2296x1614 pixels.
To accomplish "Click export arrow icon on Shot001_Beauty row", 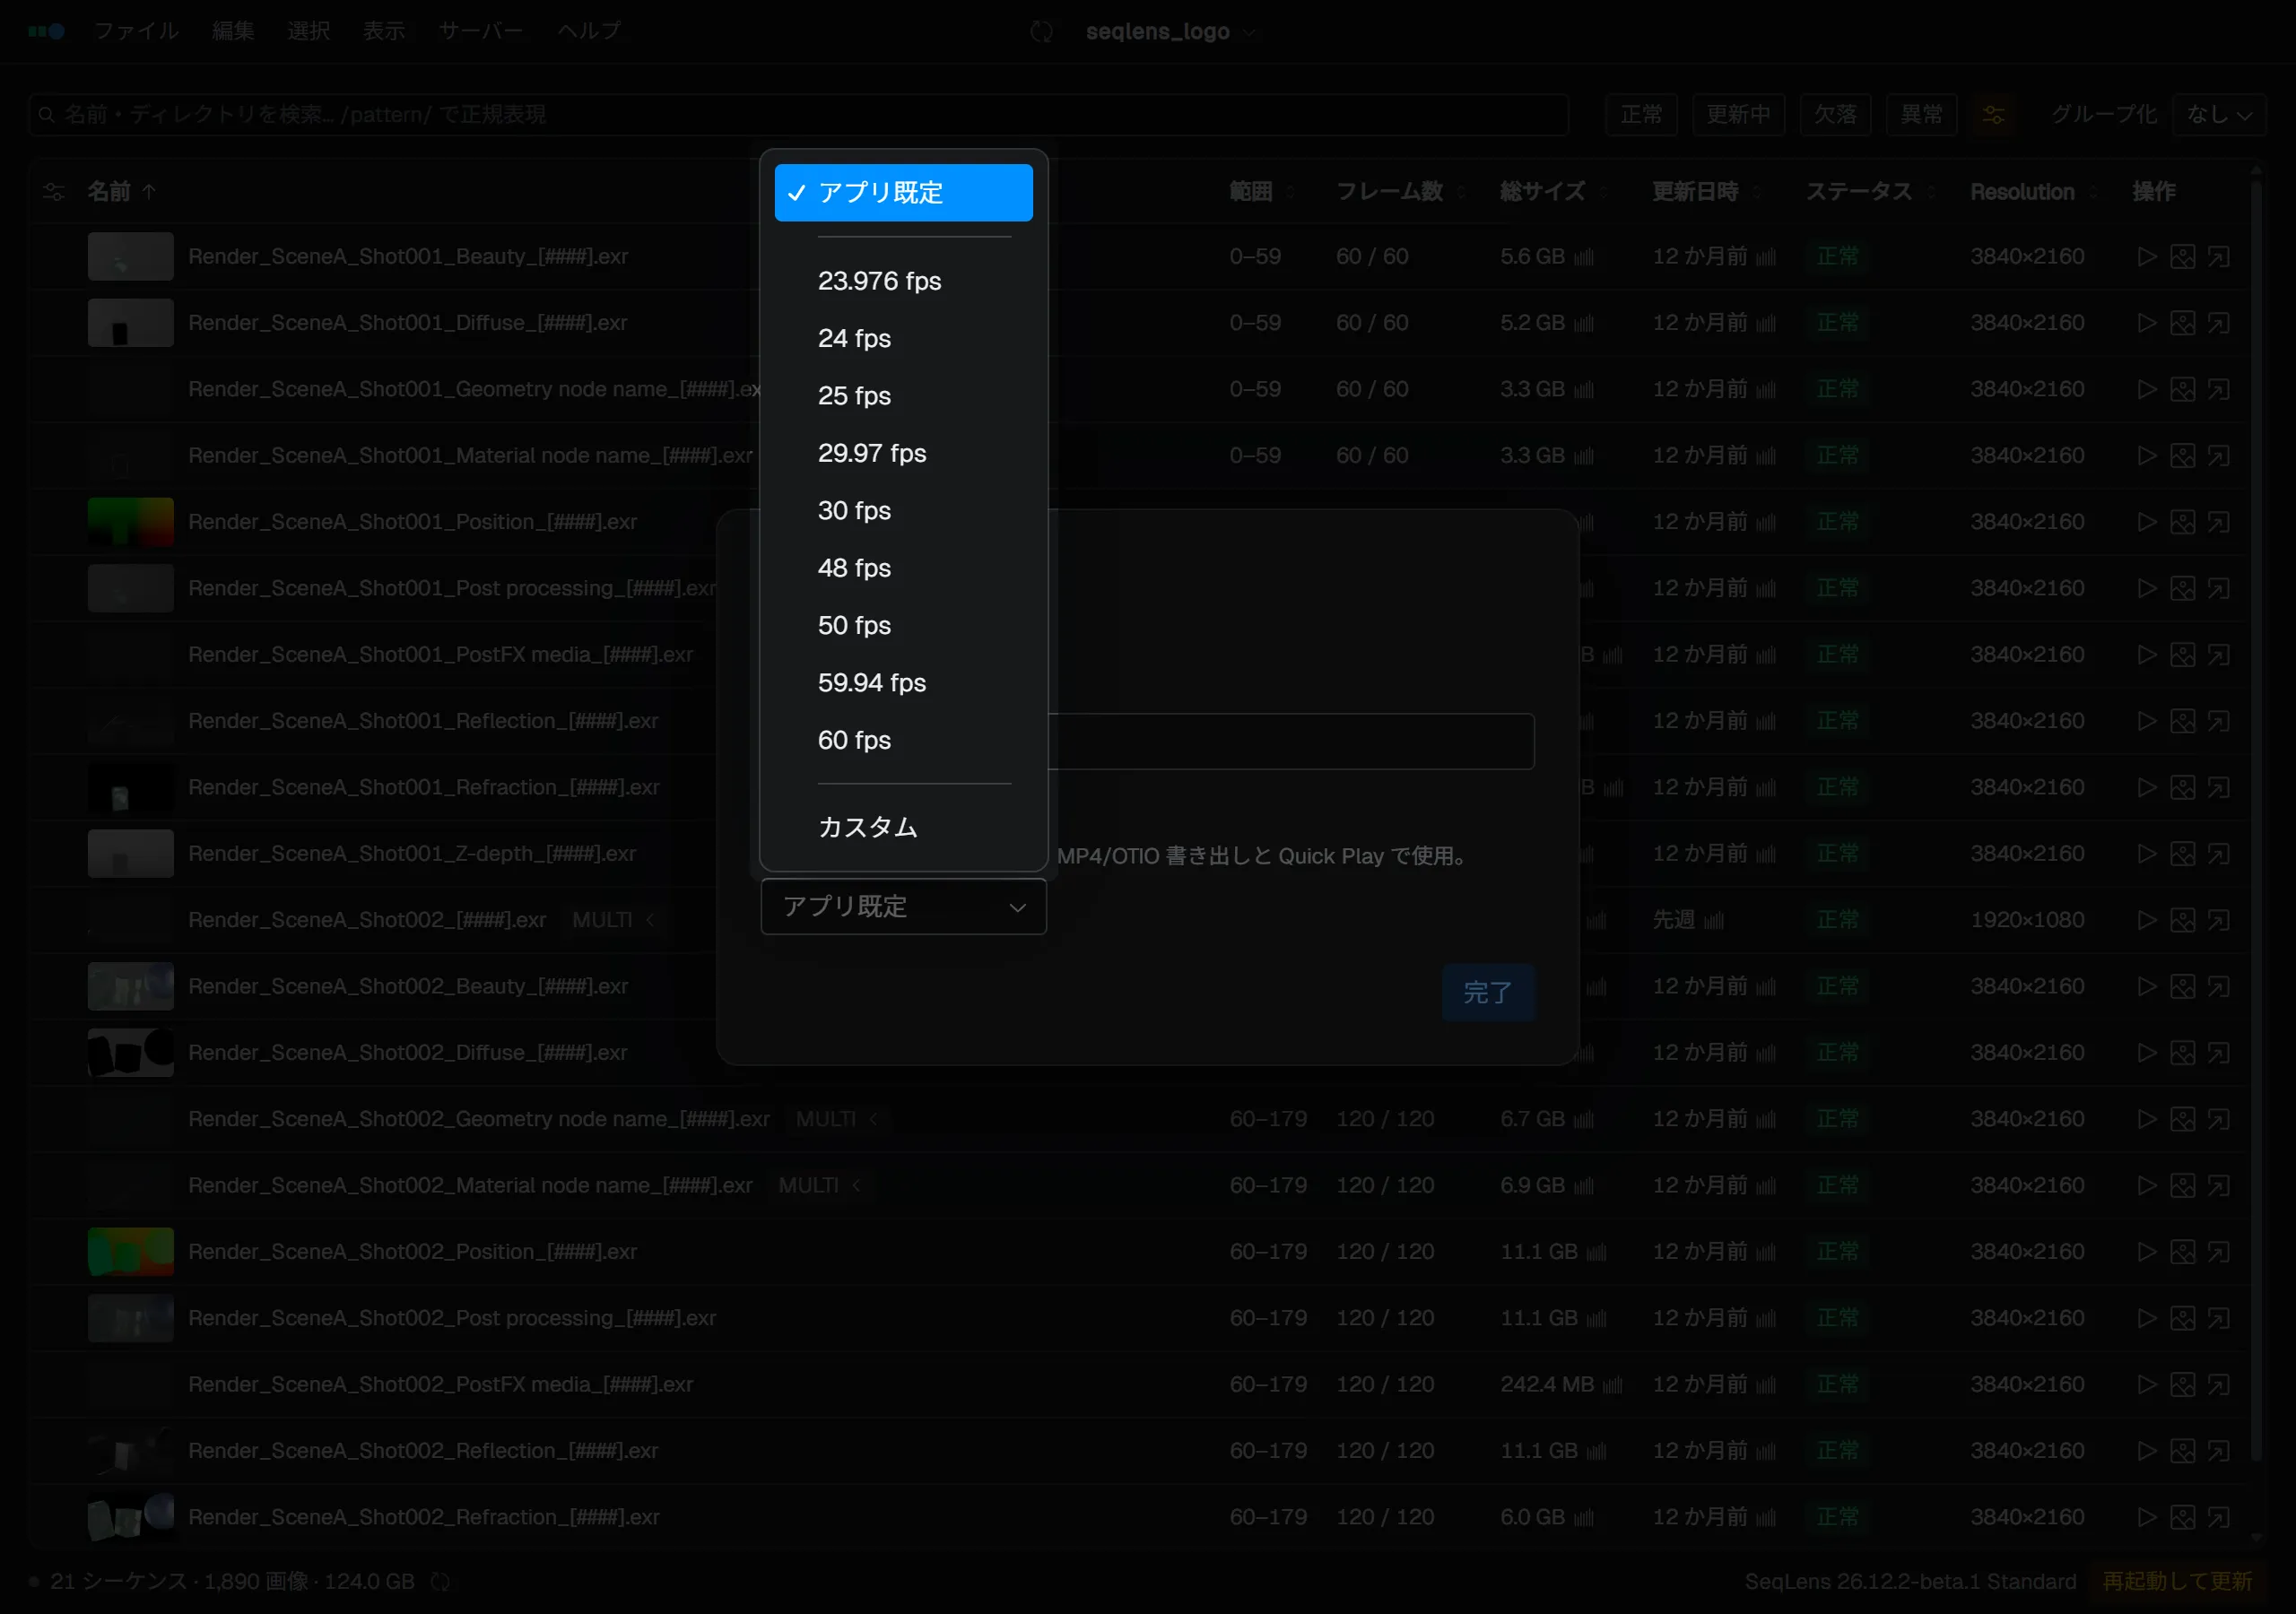I will pos(2218,257).
